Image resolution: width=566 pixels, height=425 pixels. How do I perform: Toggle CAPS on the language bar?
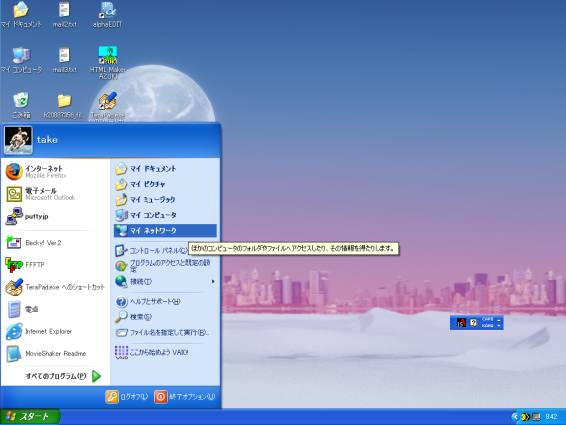(x=487, y=319)
